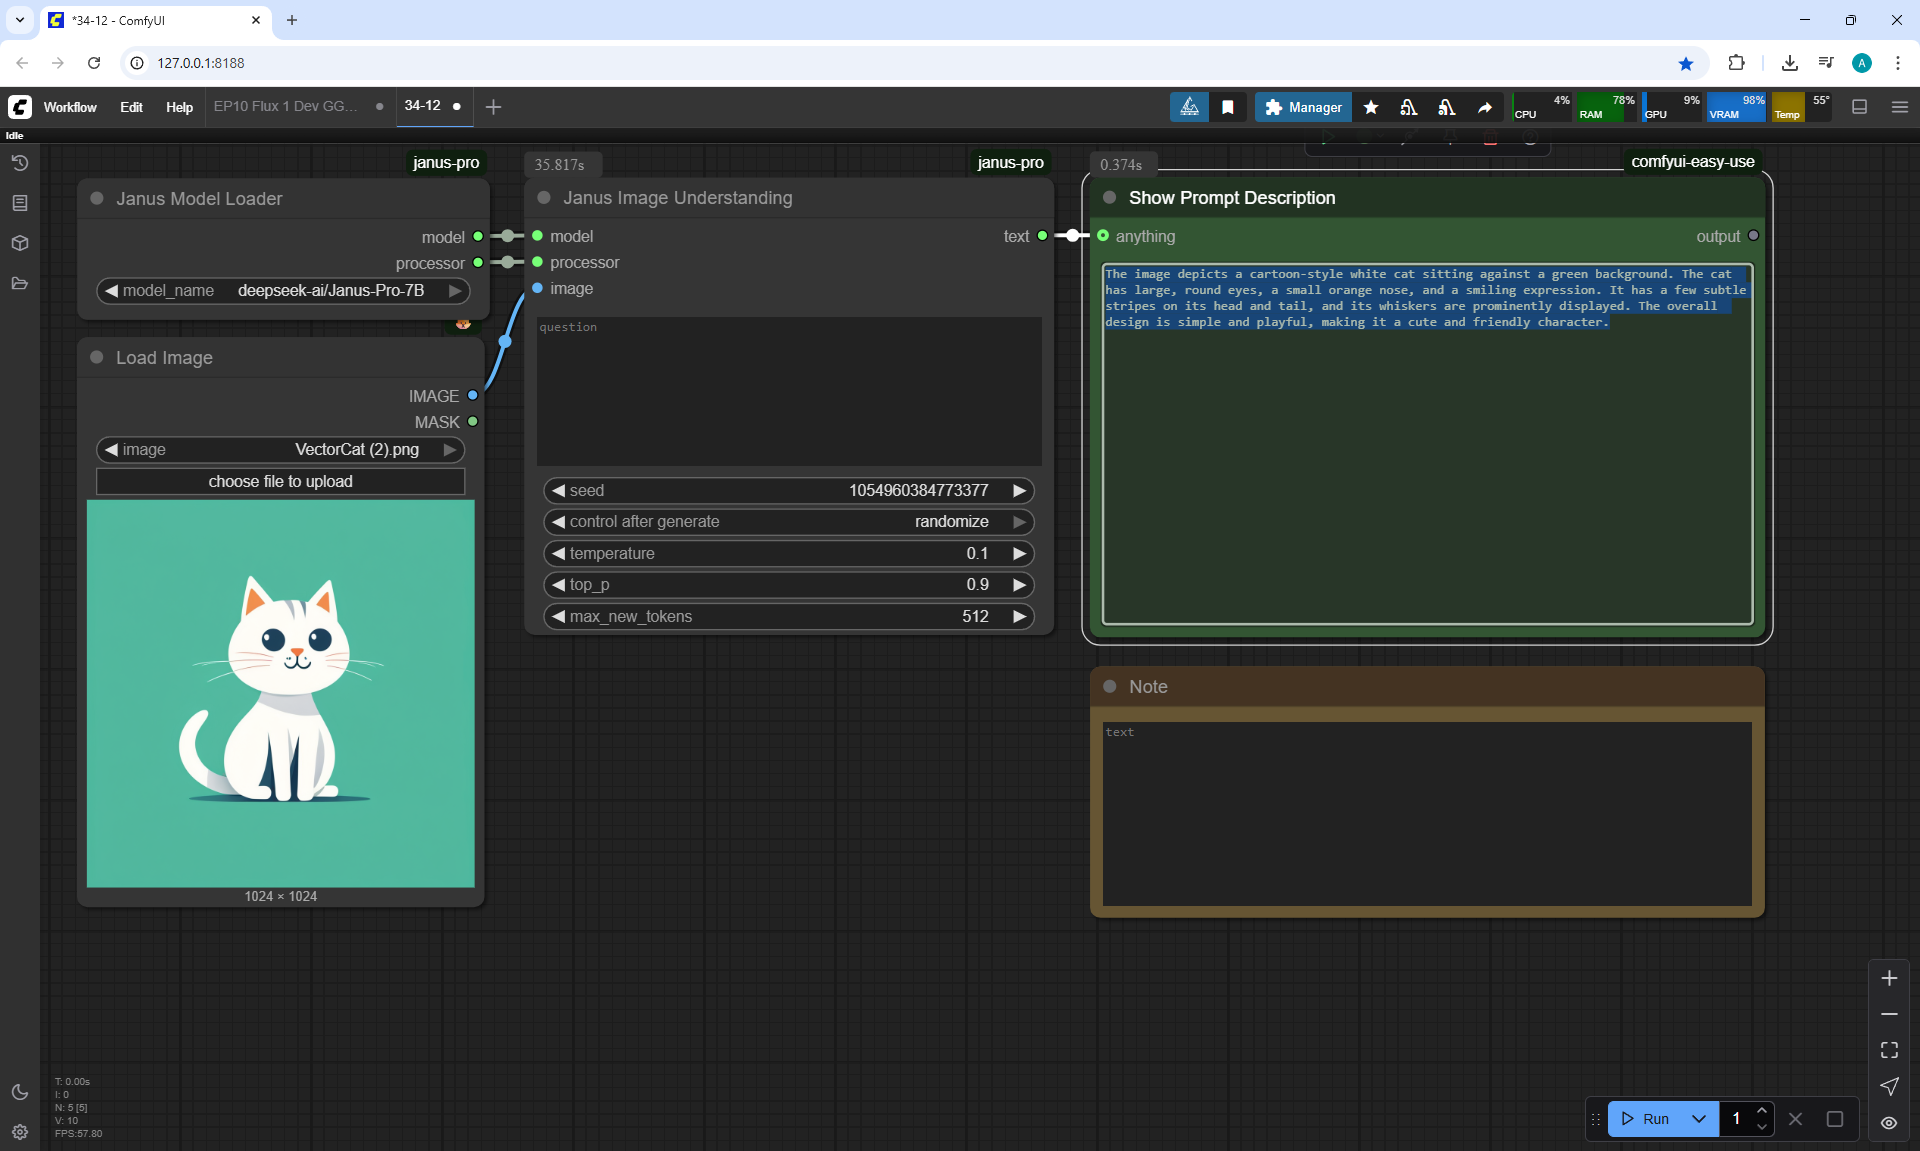This screenshot has width=1920, height=1151.
Task: Click the star favorites icon beside Manager
Action: point(1371,107)
